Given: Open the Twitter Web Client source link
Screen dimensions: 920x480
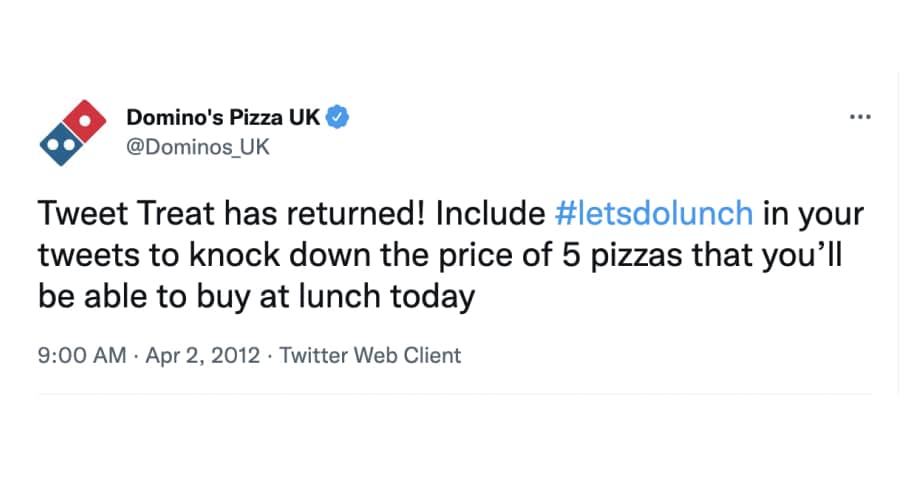Looking at the screenshot, I should coord(370,355).
